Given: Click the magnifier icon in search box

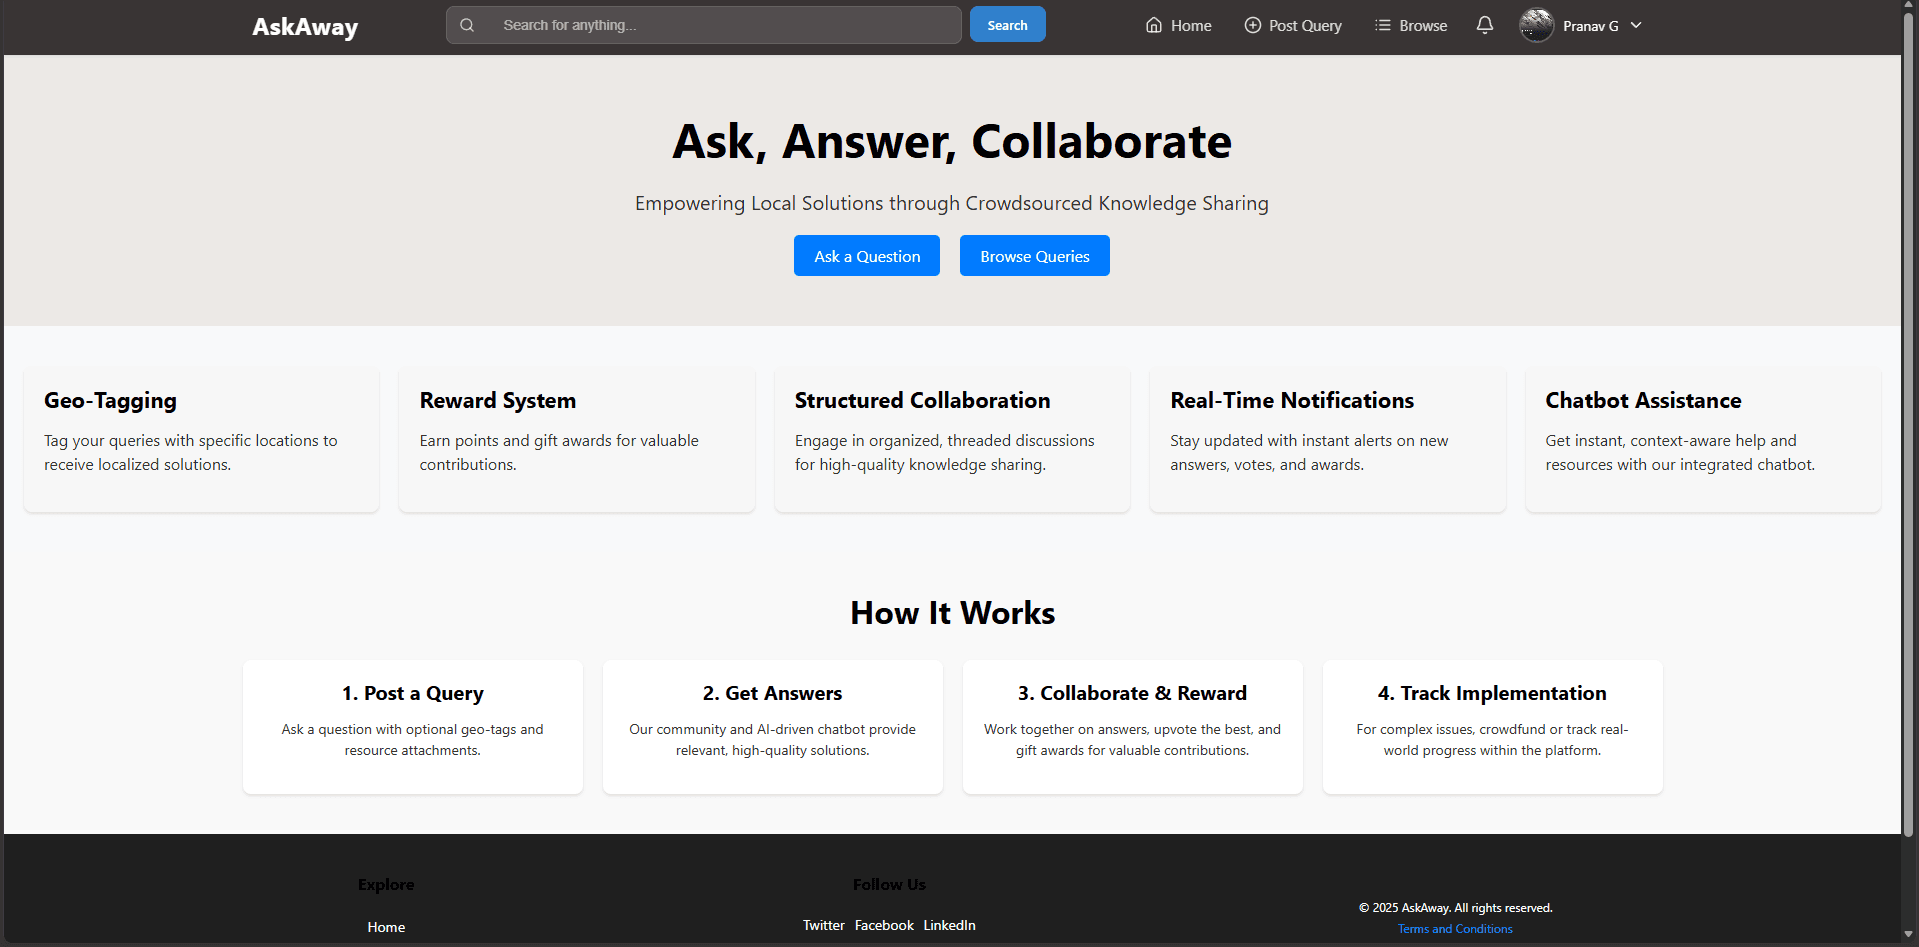Looking at the screenshot, I should click(467, 25).
